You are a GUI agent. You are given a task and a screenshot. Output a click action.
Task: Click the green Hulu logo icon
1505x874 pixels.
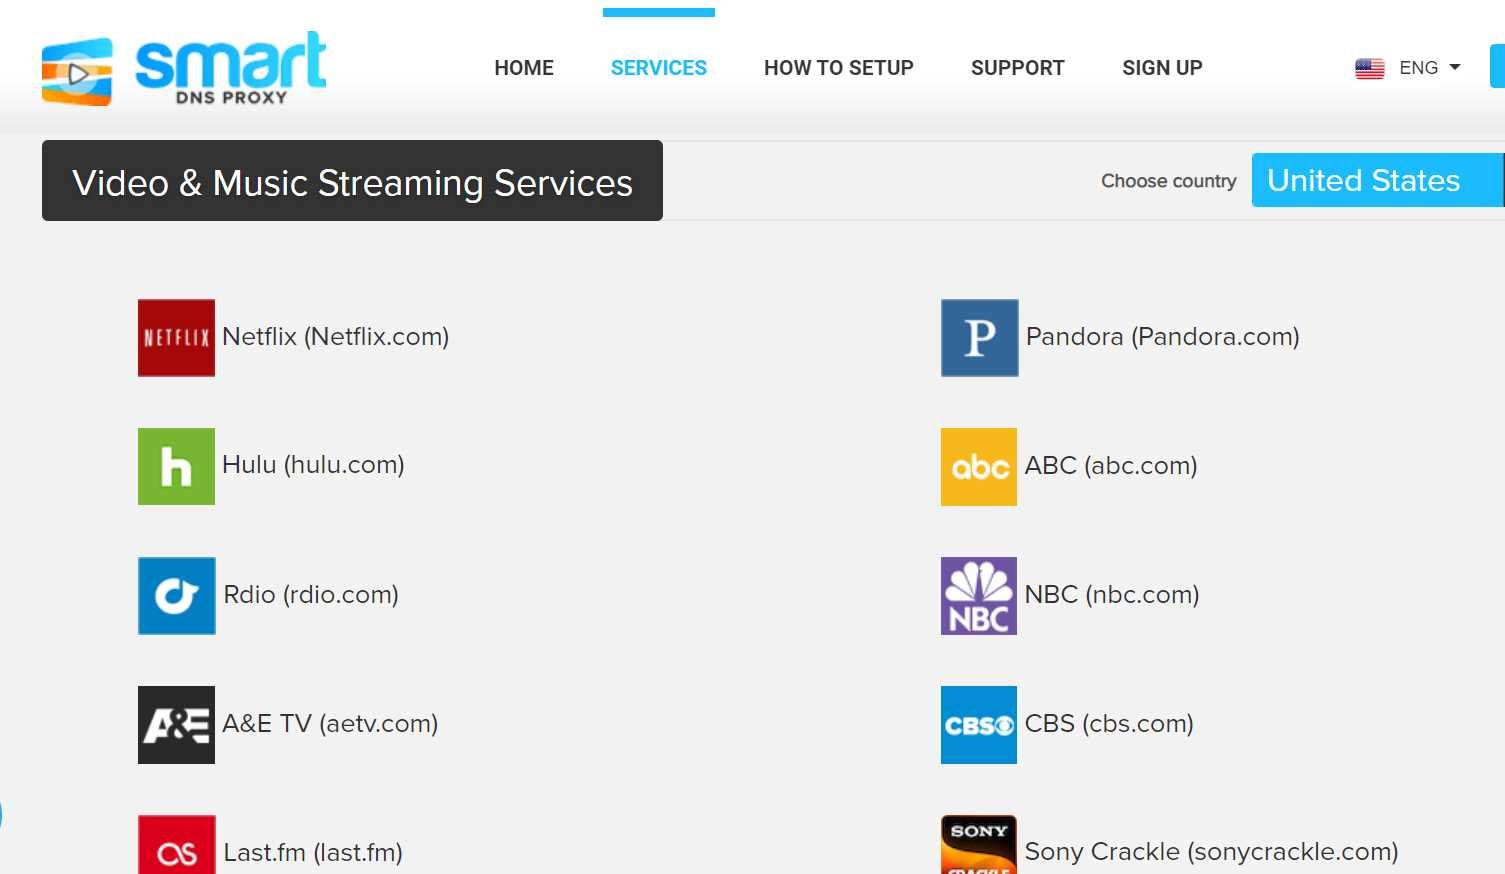[x=176, y=466]
